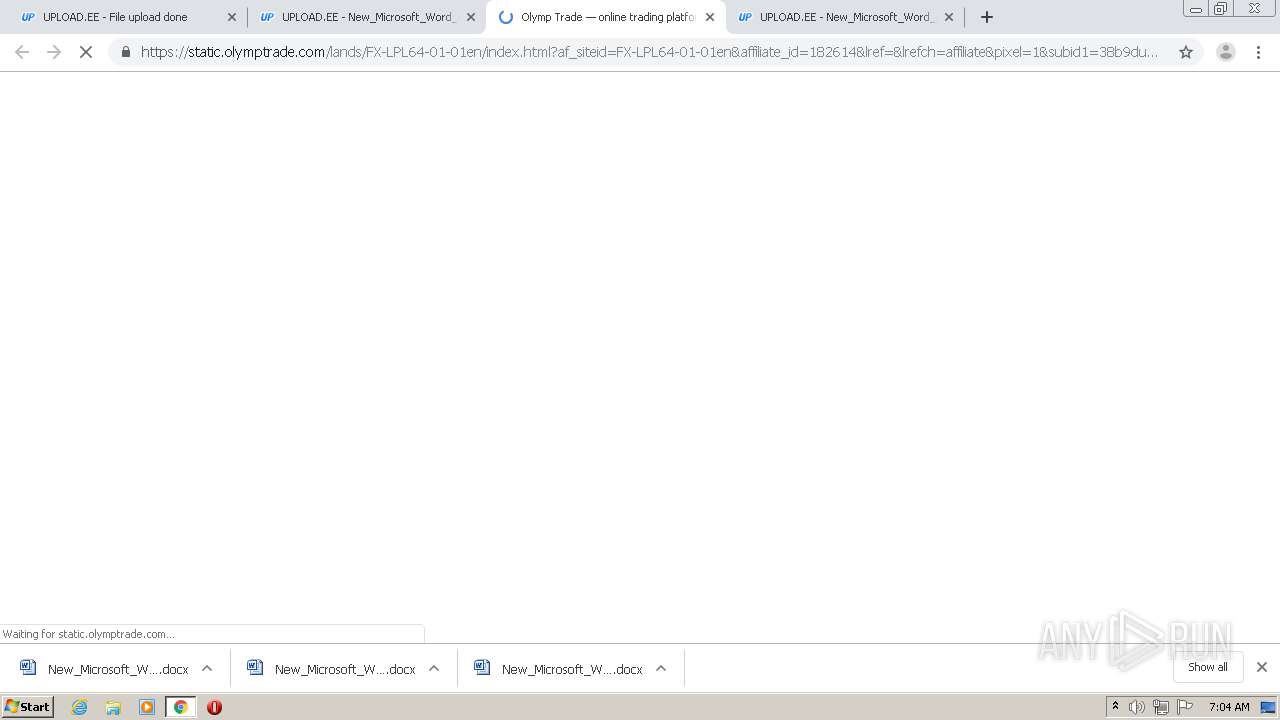
Task: Click the olymptrade URL address bar
Action: point(650,52)
